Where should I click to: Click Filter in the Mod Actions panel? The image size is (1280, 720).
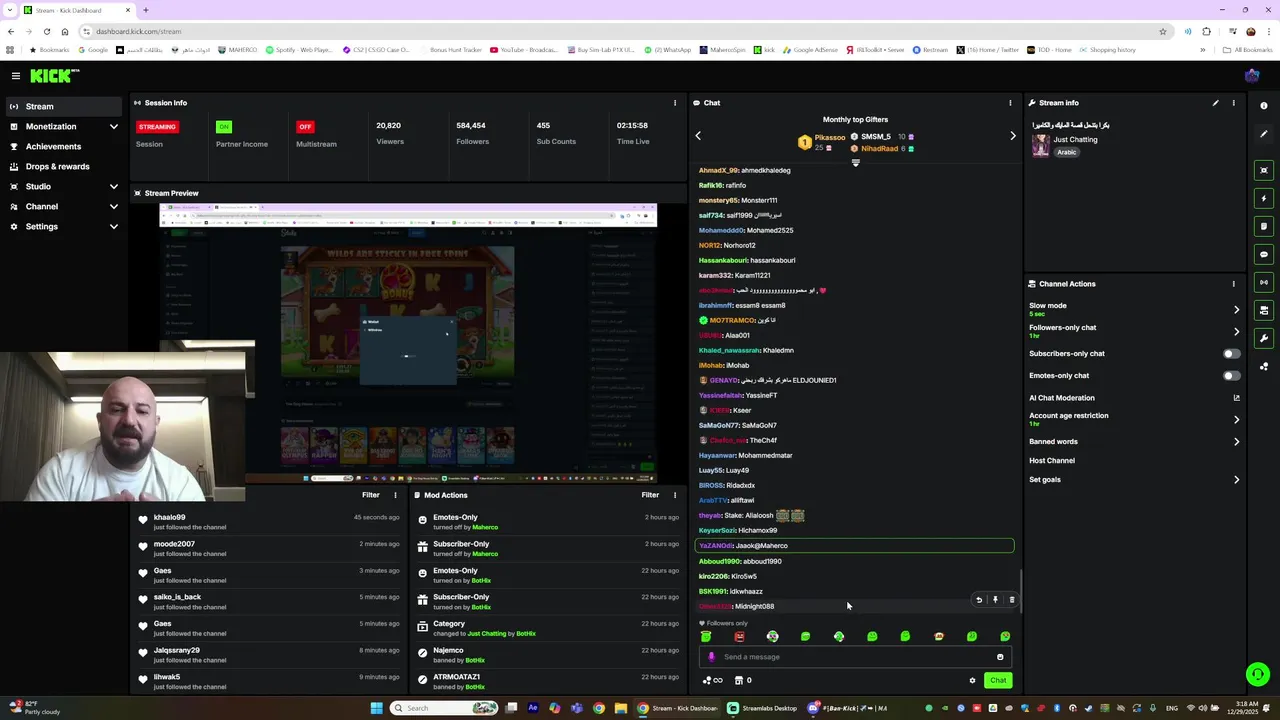click(x=650, y=495)
